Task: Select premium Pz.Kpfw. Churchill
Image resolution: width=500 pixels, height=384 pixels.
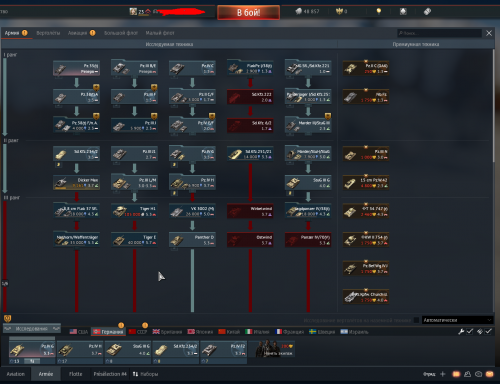Action: (x=366, y=297)
